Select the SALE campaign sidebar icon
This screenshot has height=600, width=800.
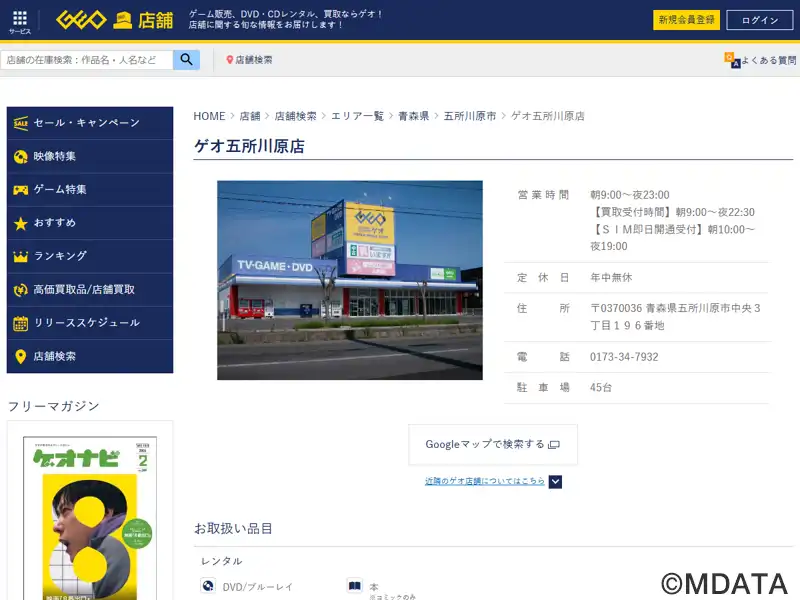tap(21, 123)
